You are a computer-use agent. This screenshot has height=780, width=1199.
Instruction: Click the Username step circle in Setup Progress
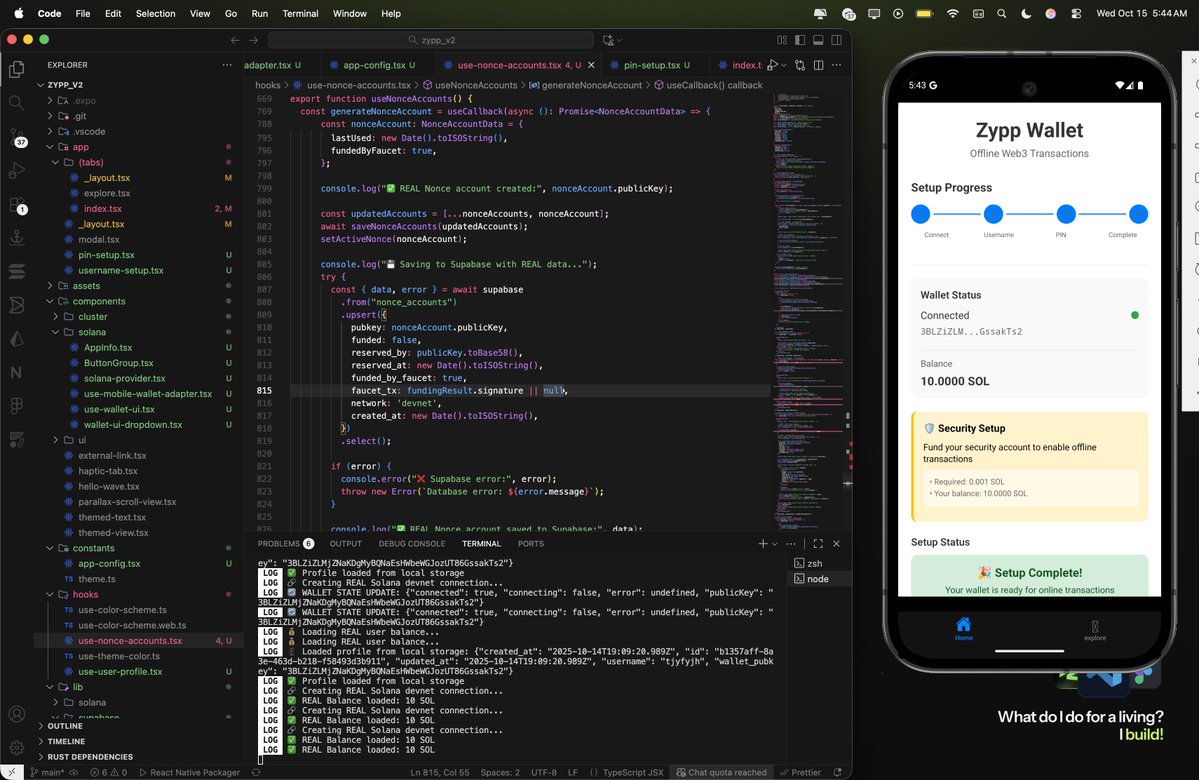point(993,214)
